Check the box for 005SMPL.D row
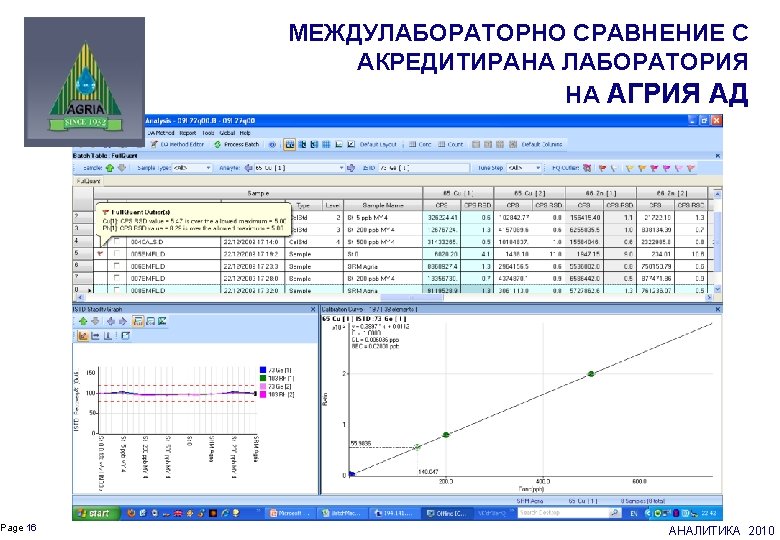The height and width of the screenshot is (540, 780). point(116,254)
